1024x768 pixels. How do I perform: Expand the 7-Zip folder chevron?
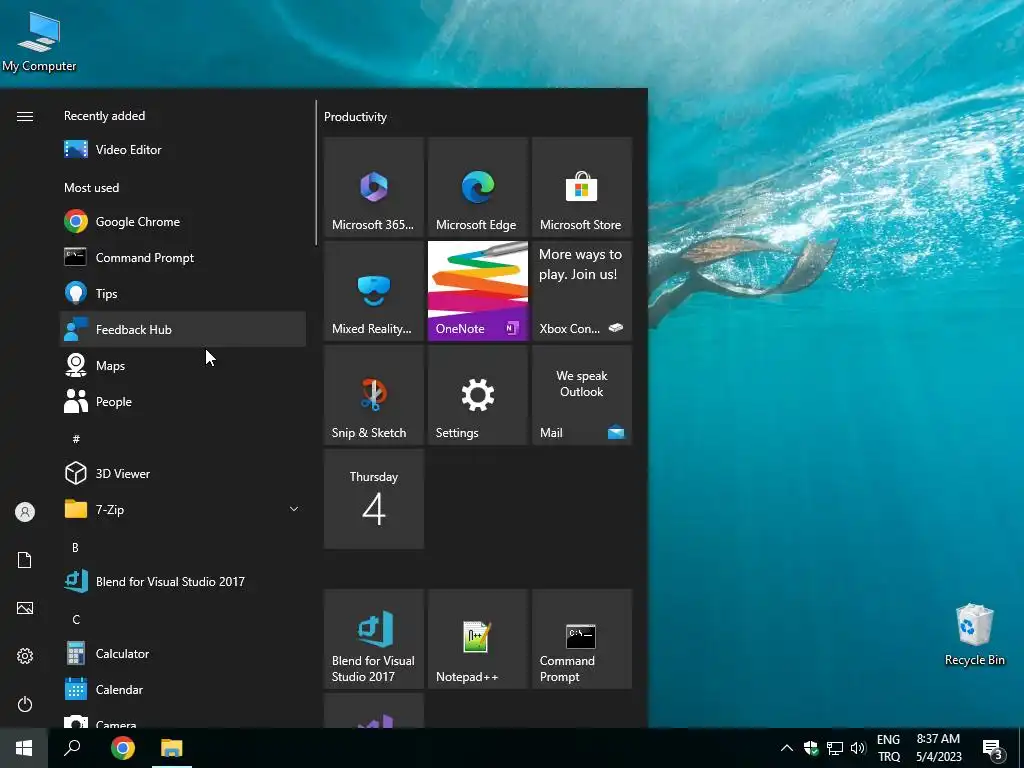tap(294, 509)
